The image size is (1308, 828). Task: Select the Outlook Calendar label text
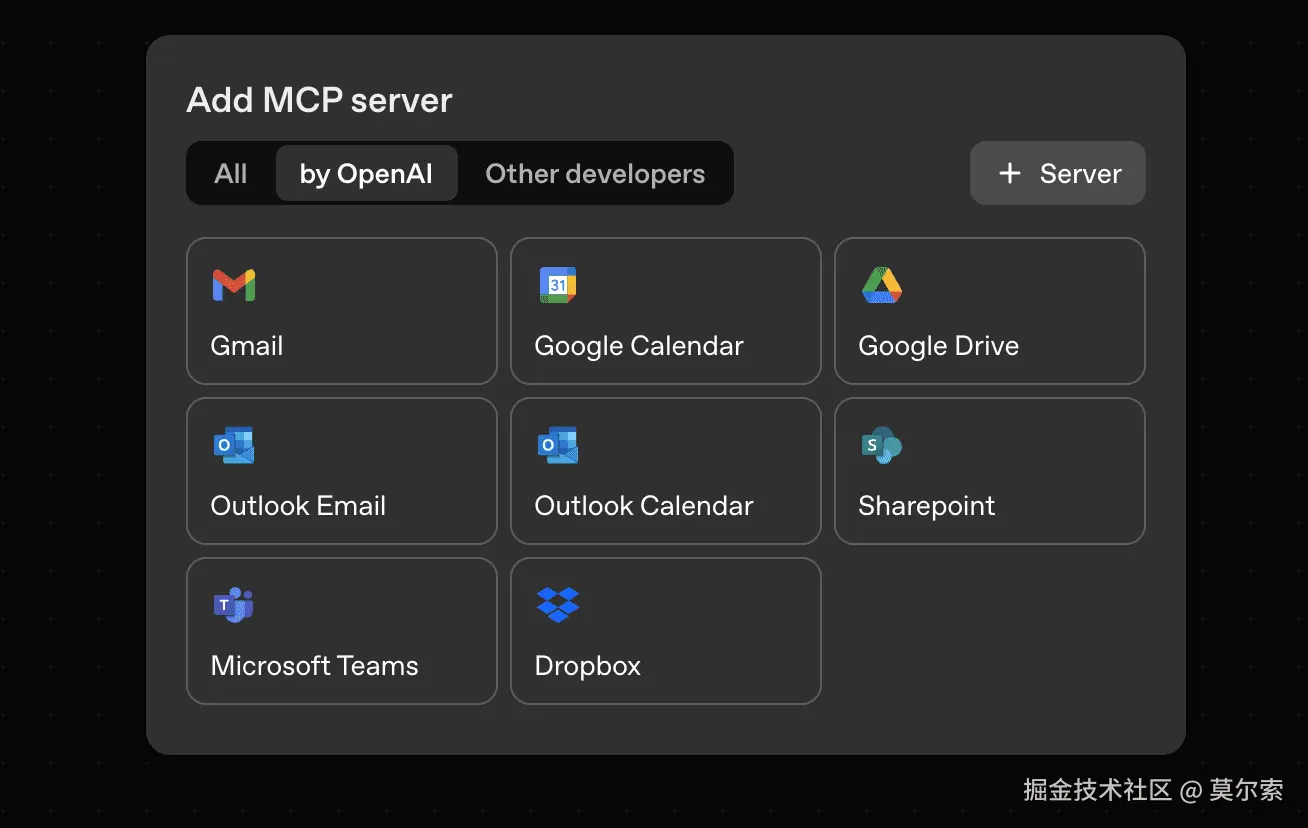point(644,506)
